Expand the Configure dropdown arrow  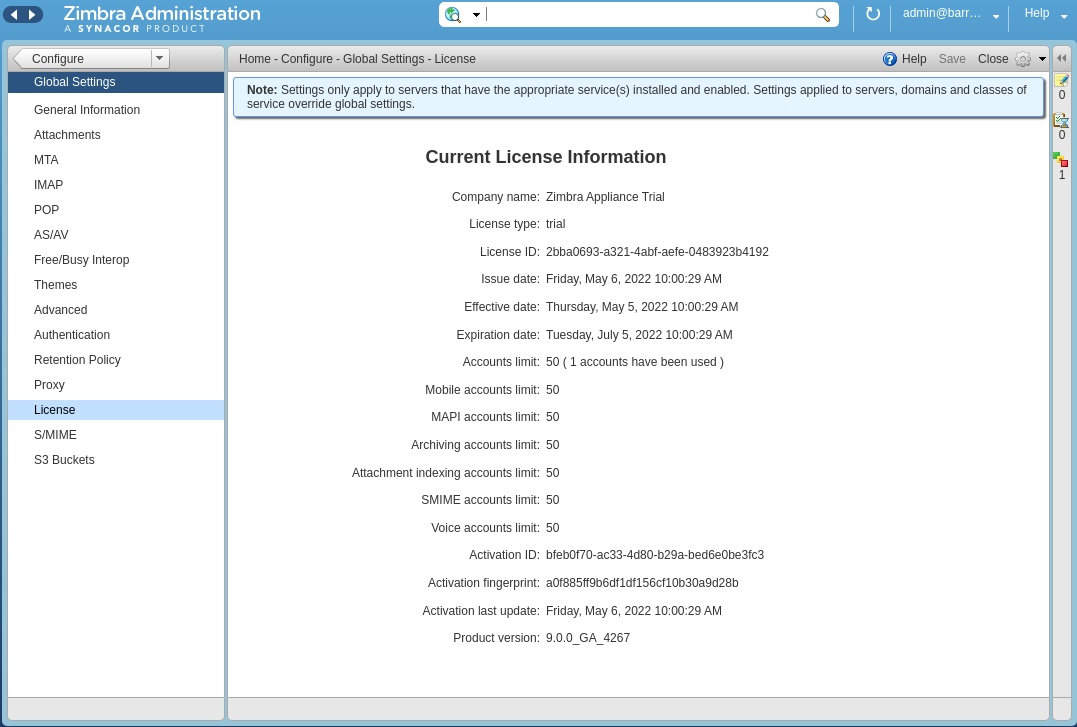[159, 58]
